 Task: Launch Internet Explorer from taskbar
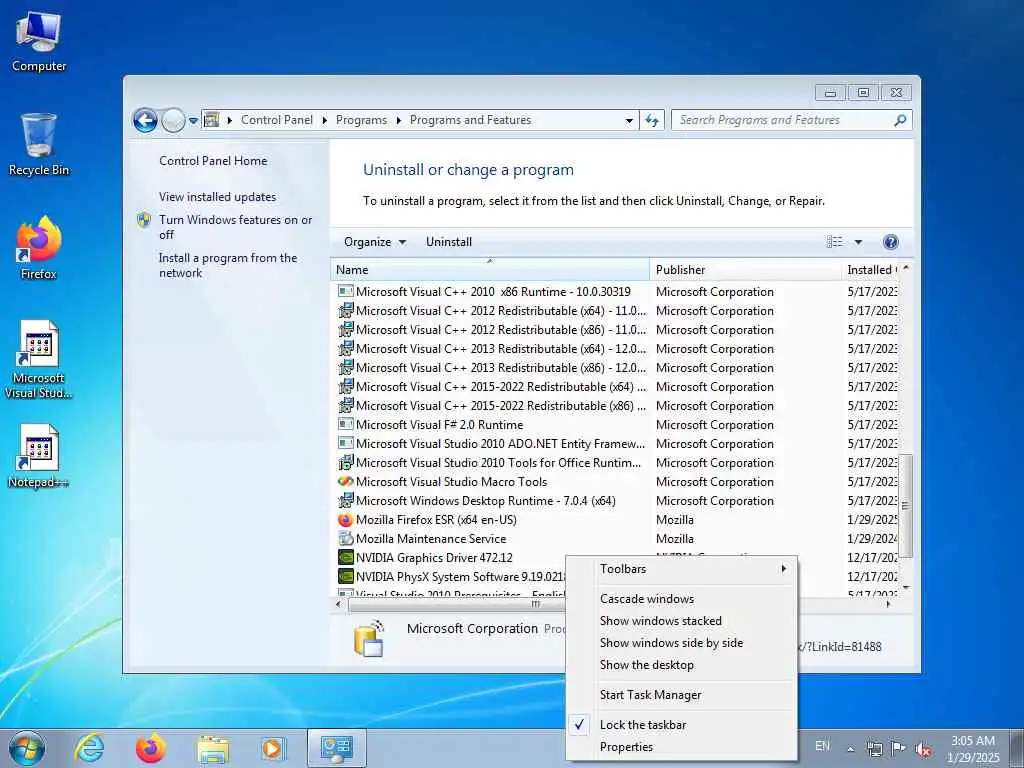click(89, 748)
